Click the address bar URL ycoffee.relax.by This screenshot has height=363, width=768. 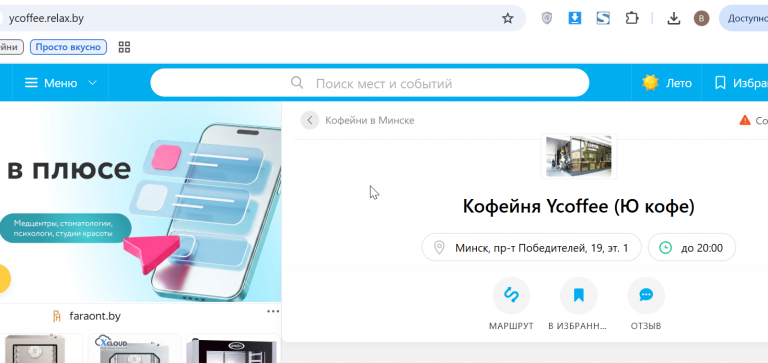point(46,19)
